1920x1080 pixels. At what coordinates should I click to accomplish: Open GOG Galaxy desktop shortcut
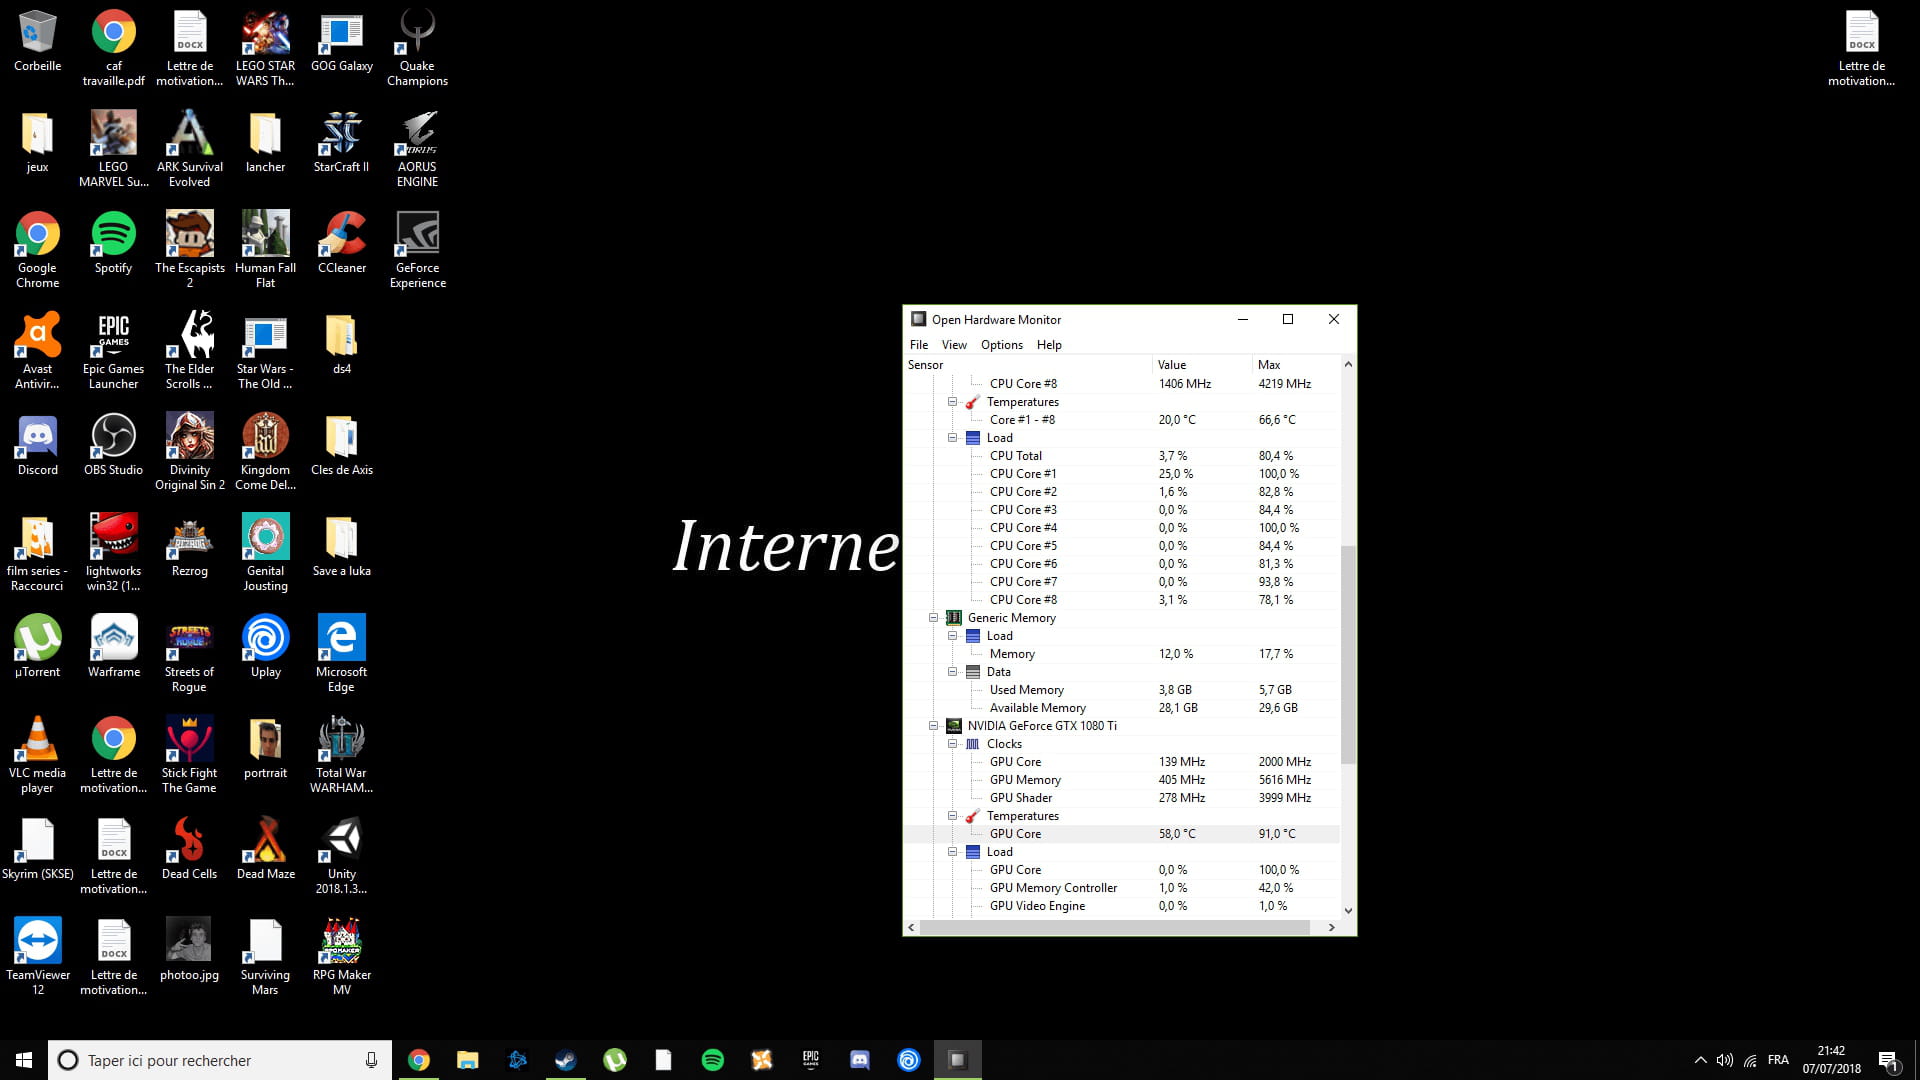341,40
